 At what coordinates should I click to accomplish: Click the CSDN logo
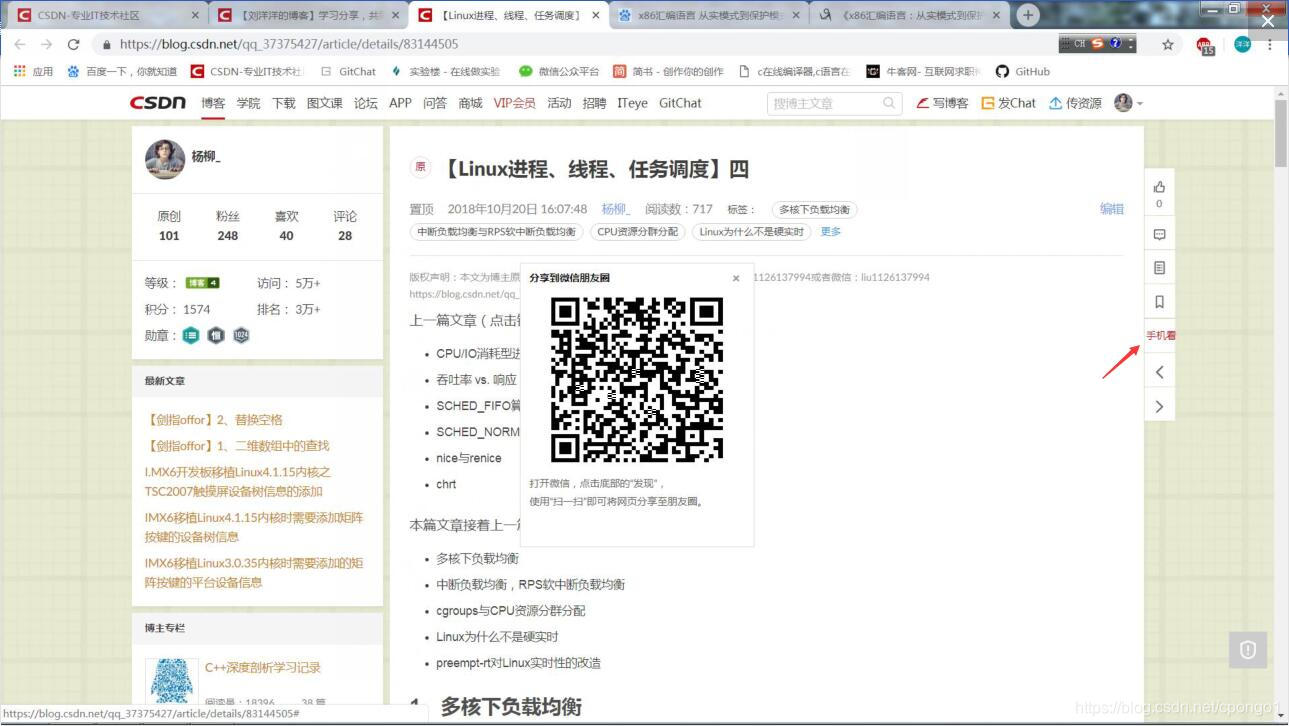coord(157,103)
